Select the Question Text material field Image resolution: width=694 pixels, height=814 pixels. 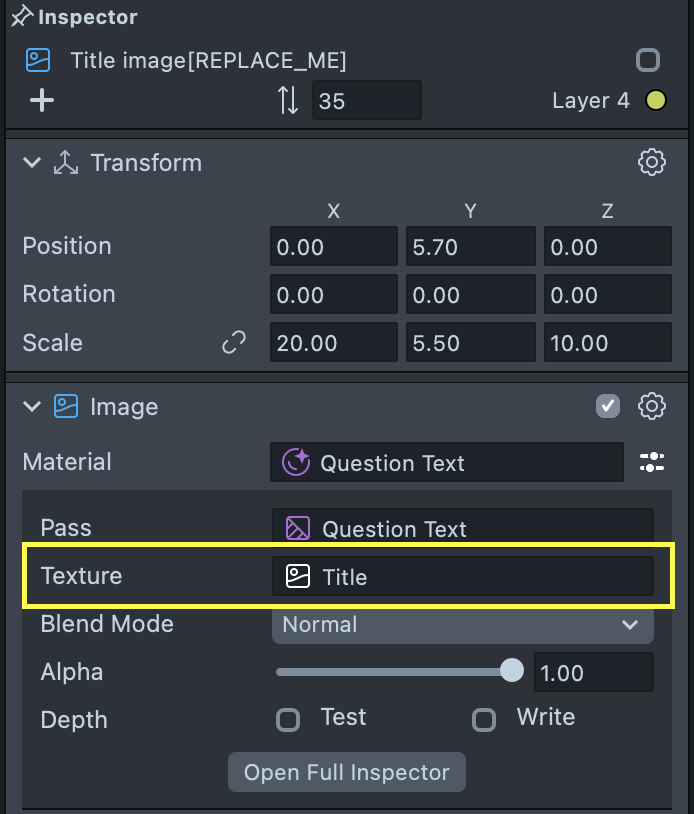pos(446,462)
